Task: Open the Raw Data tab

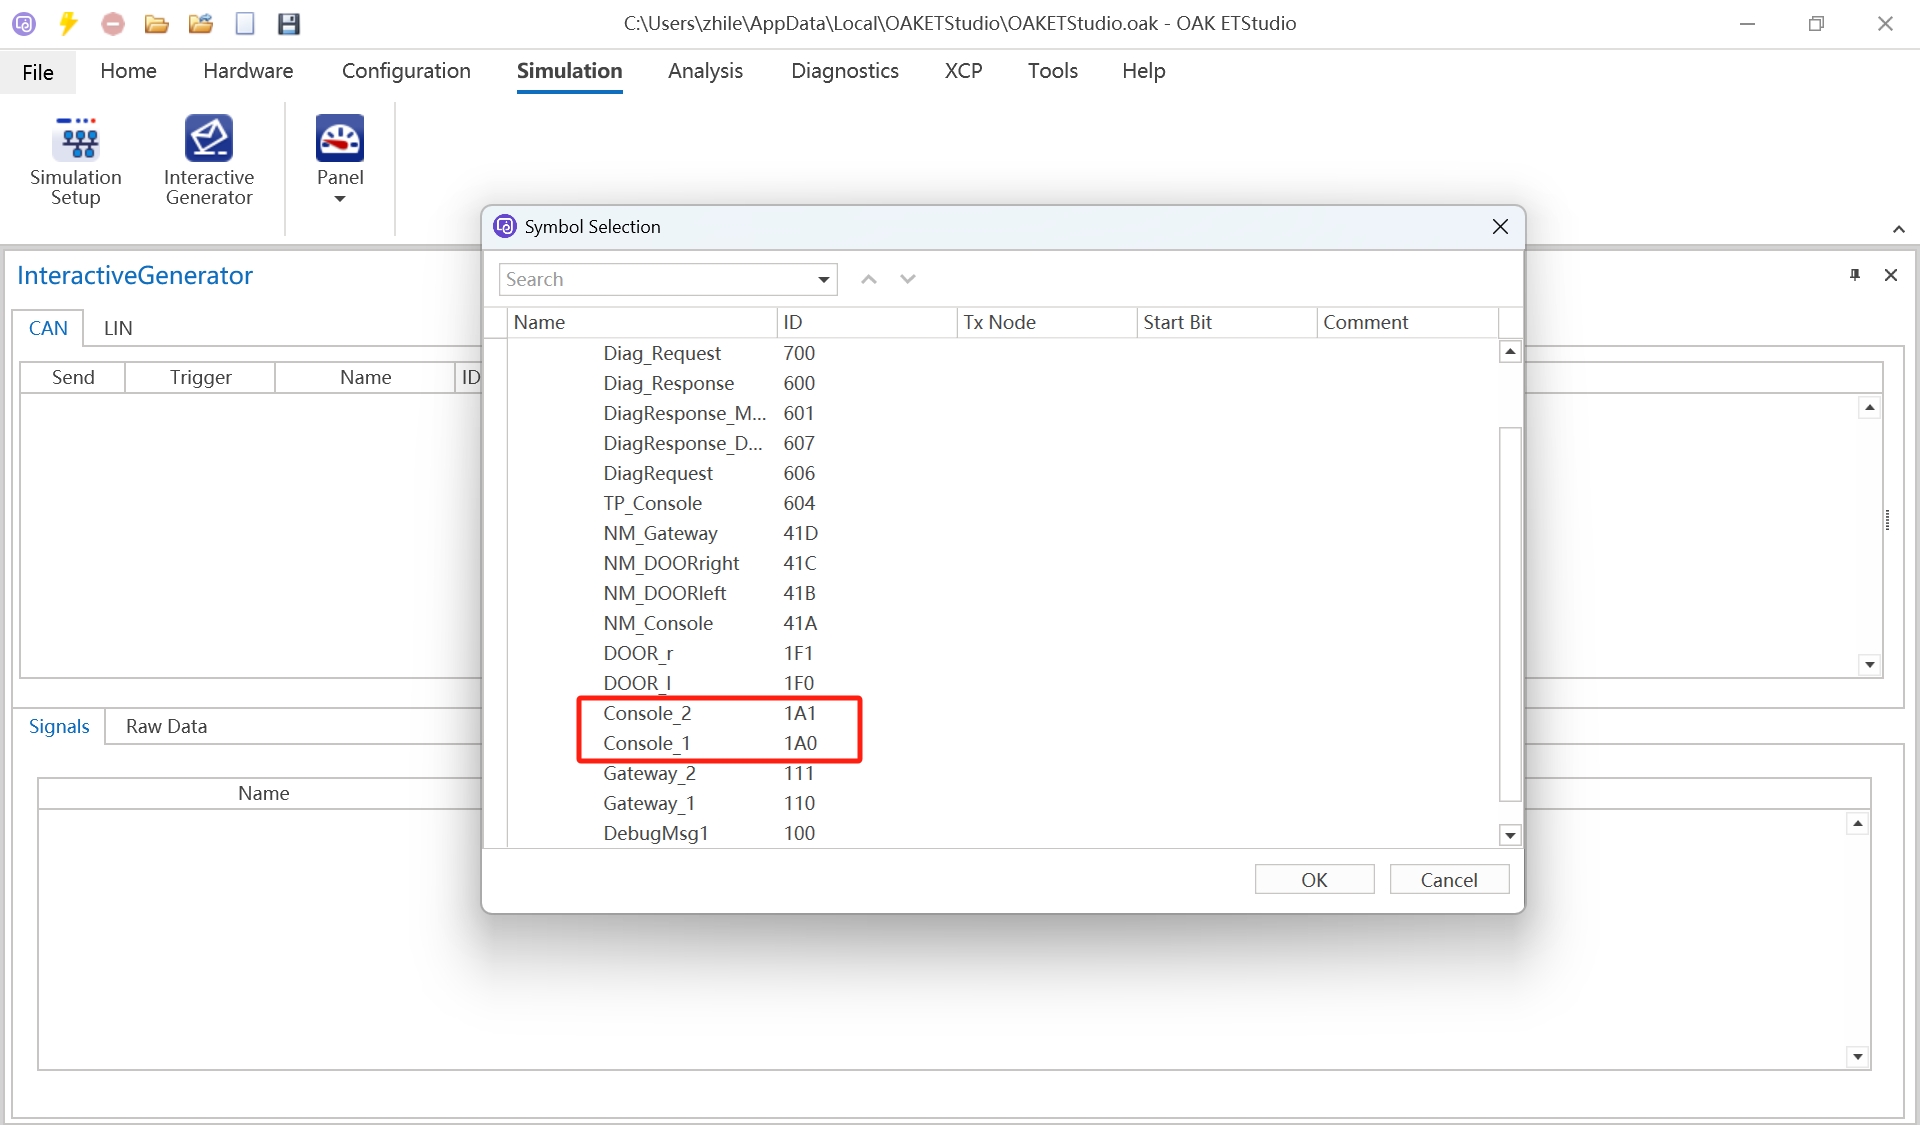Action: click(166, 726)
